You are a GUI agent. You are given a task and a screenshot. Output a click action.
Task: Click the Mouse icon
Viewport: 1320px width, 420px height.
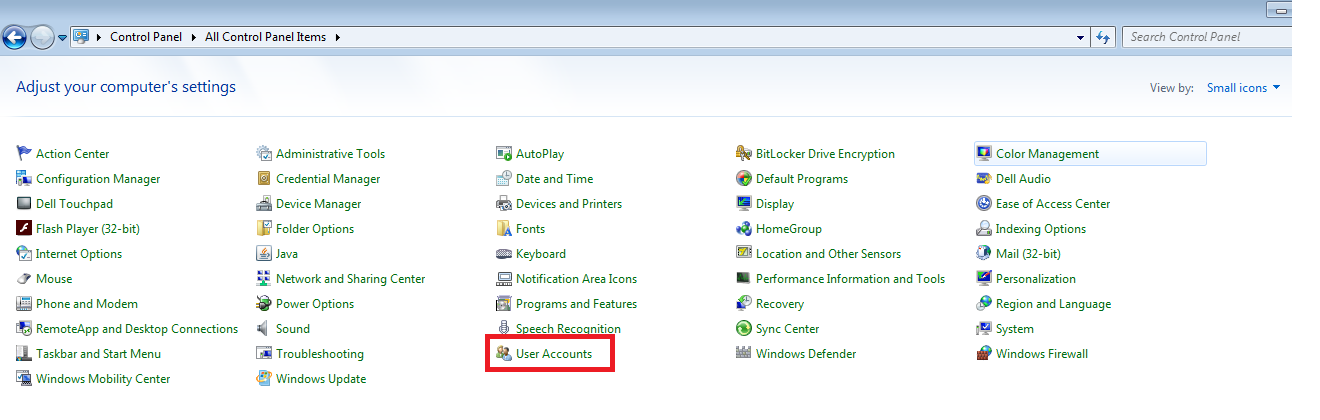point(24,278)
